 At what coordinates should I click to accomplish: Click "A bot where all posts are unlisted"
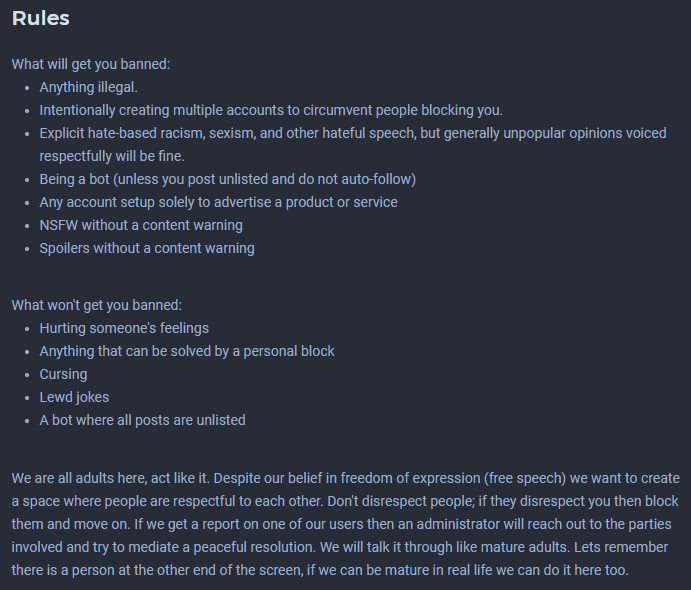click(142, 420)
